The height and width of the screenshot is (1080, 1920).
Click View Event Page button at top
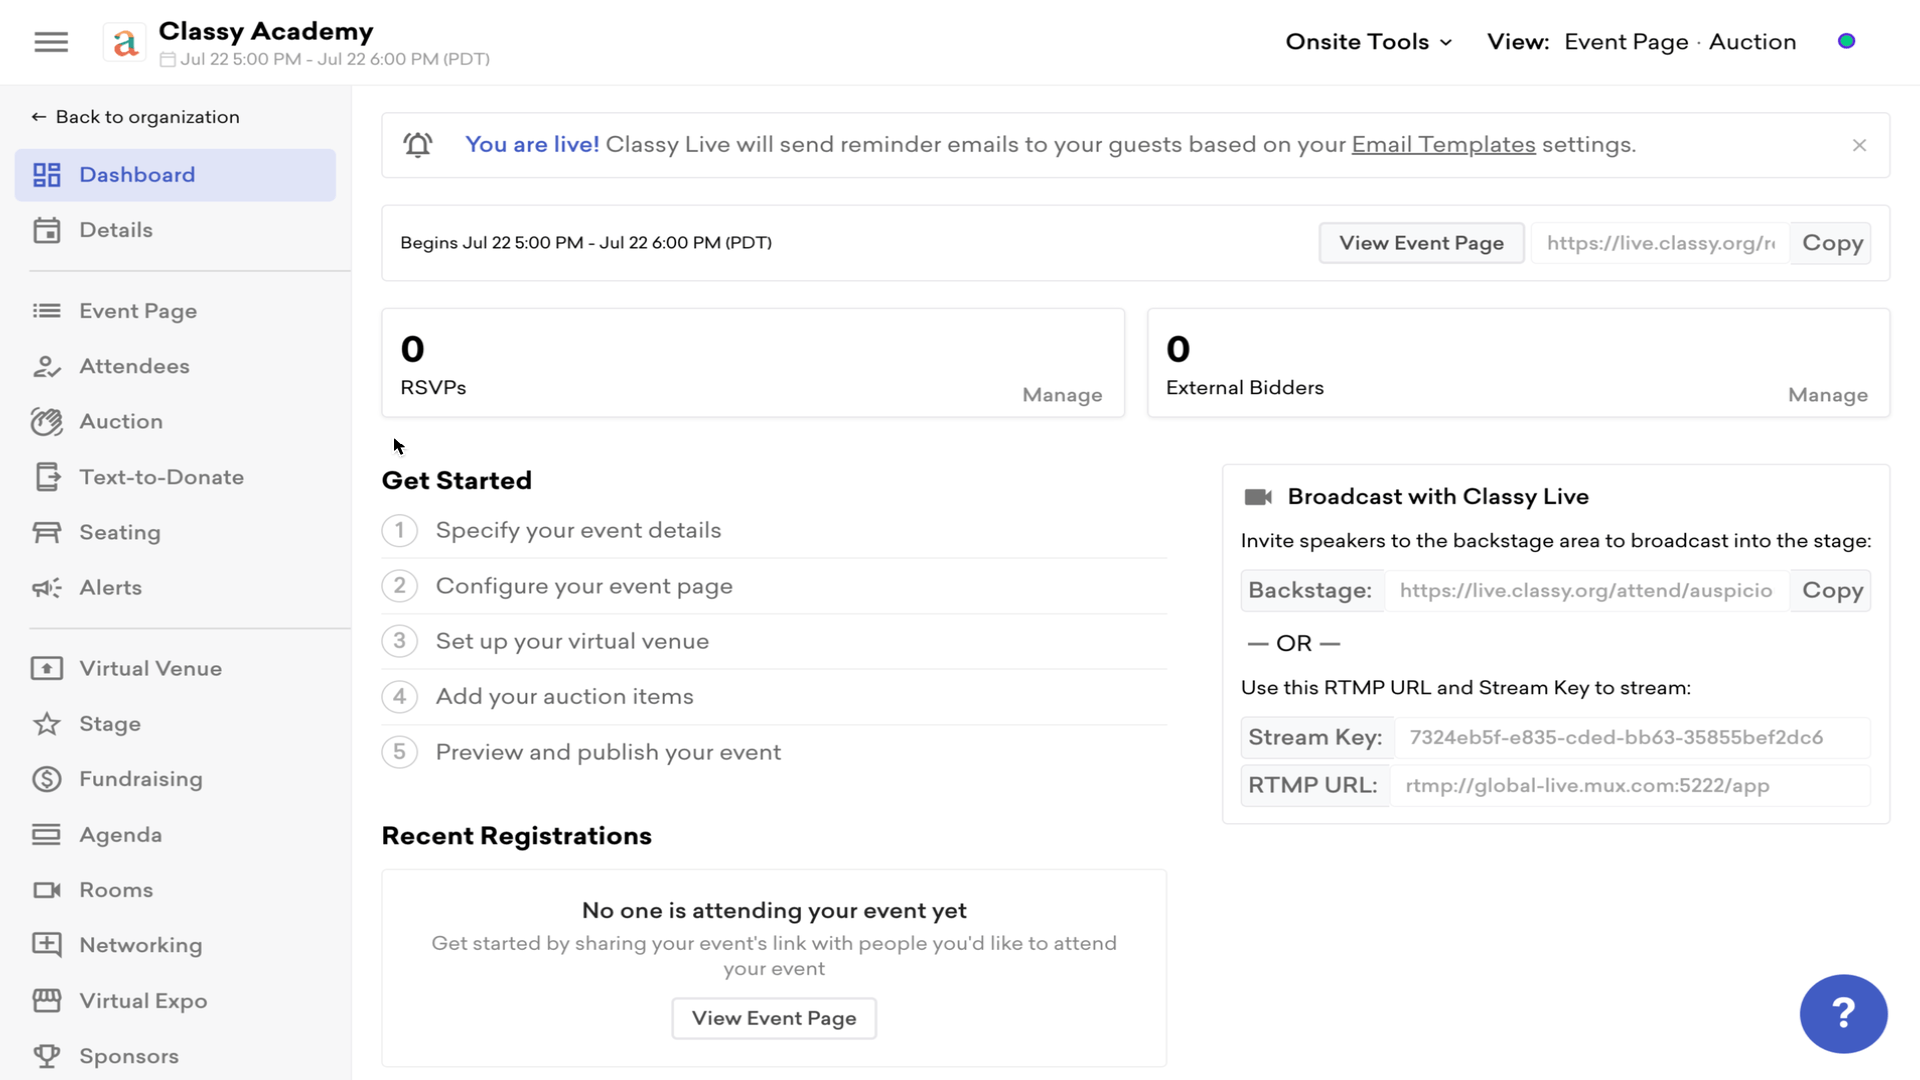coord(1421,243)
